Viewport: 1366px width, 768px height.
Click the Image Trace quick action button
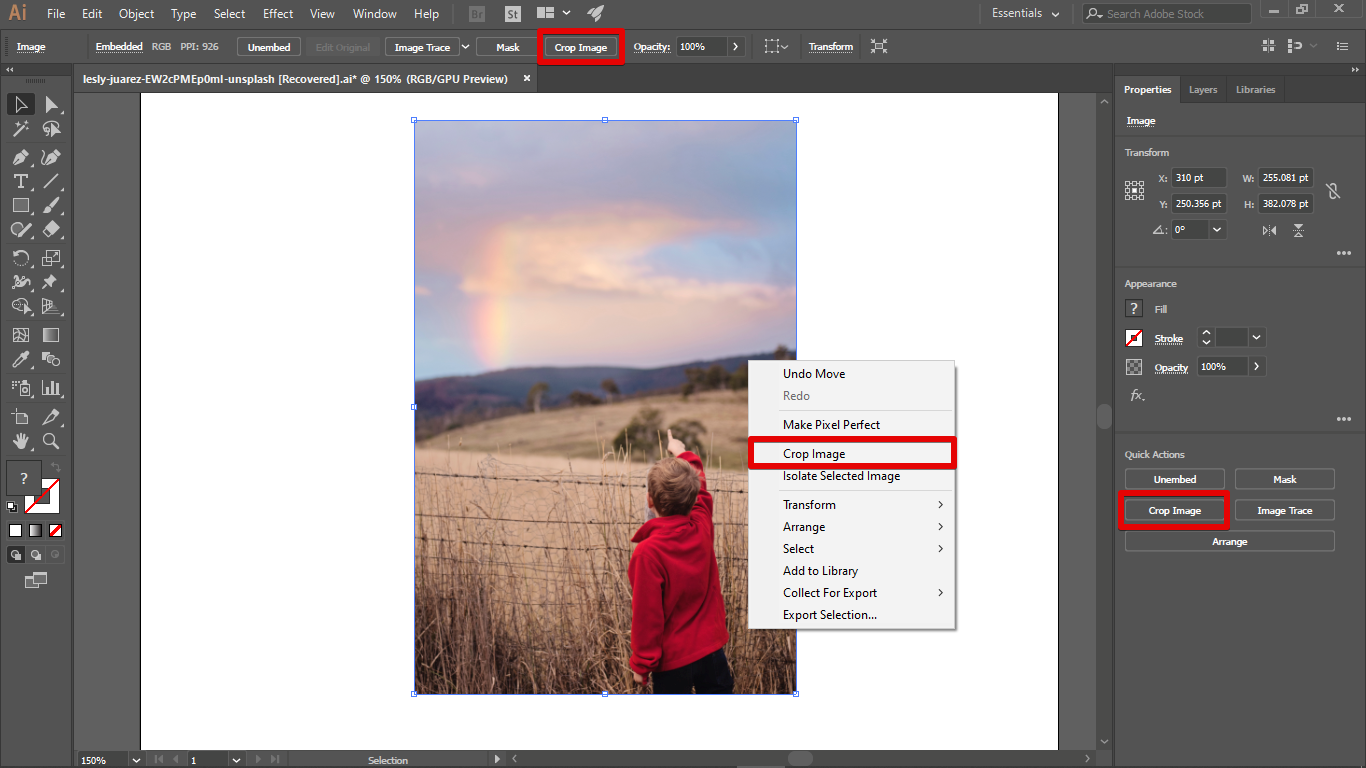coord(1284,510)
